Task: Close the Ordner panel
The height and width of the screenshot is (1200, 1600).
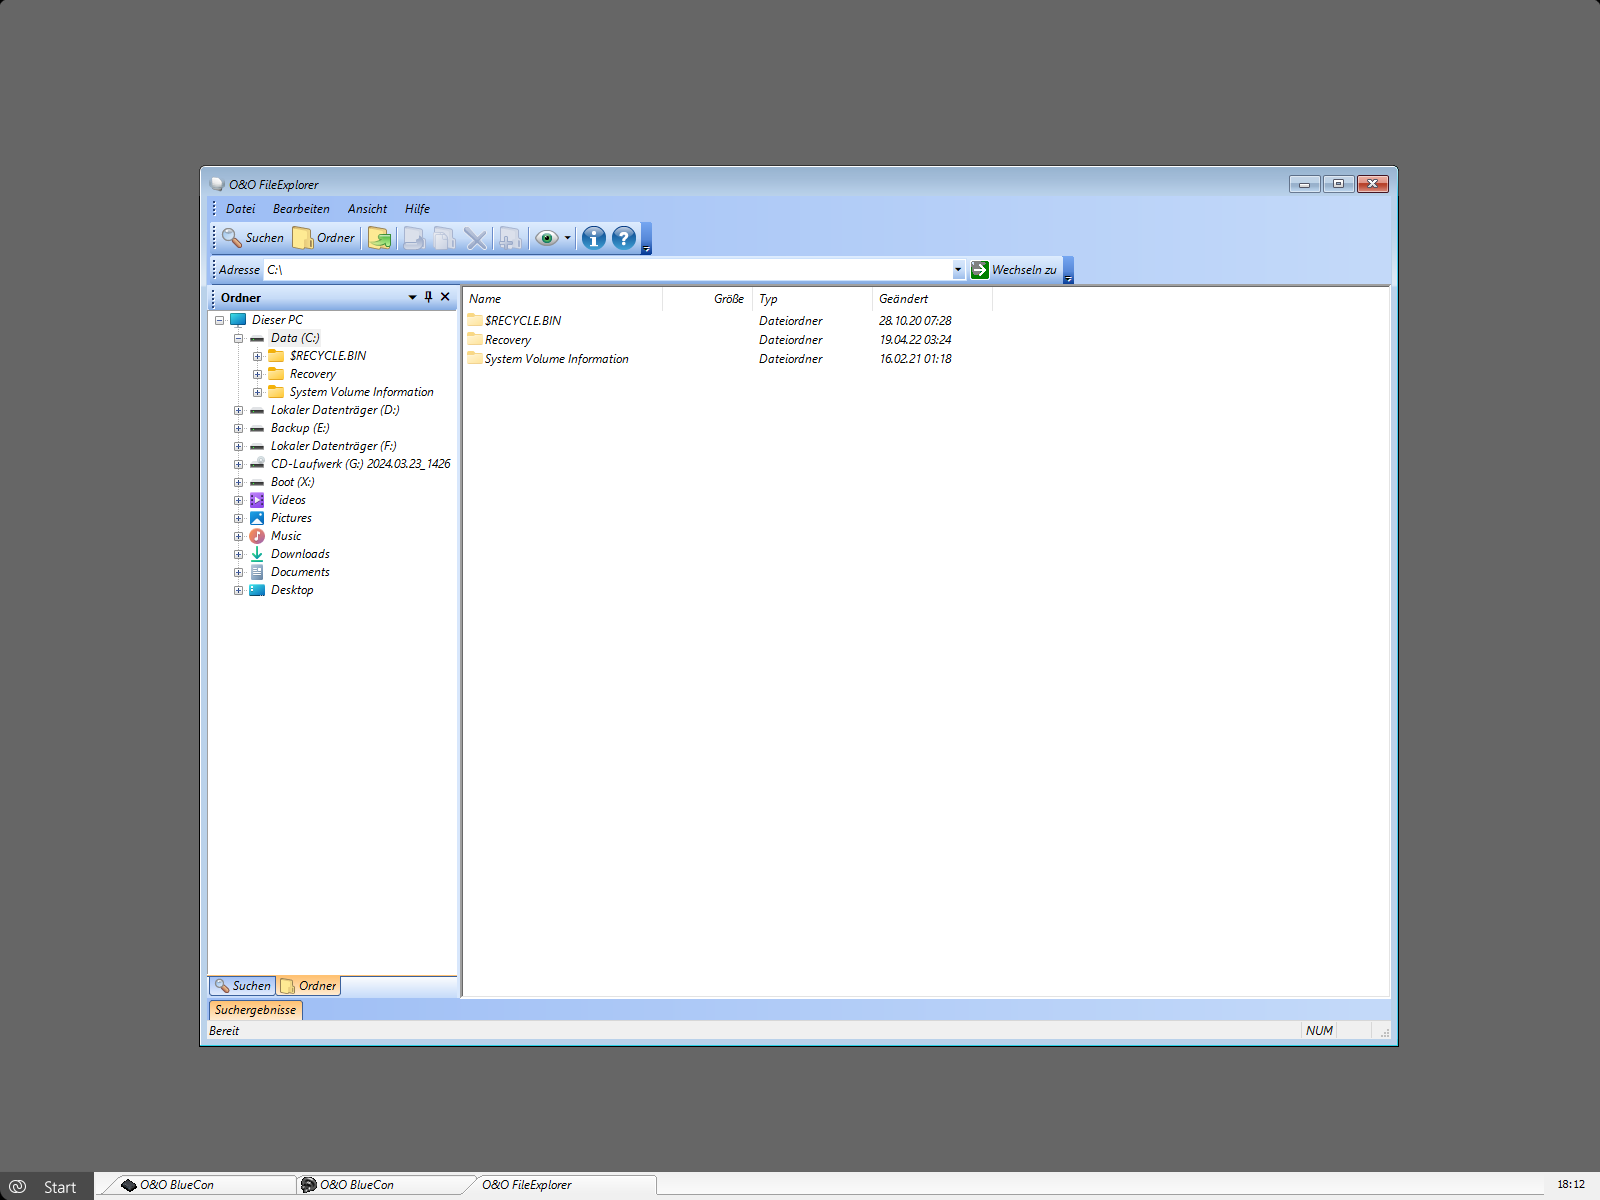Action: click(x=445, y=297)
